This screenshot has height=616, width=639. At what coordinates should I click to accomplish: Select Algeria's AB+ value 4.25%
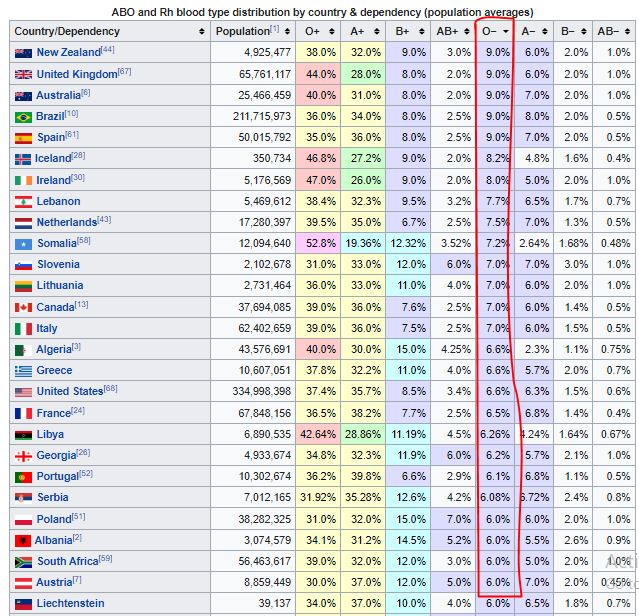click(x=456, y=350)
